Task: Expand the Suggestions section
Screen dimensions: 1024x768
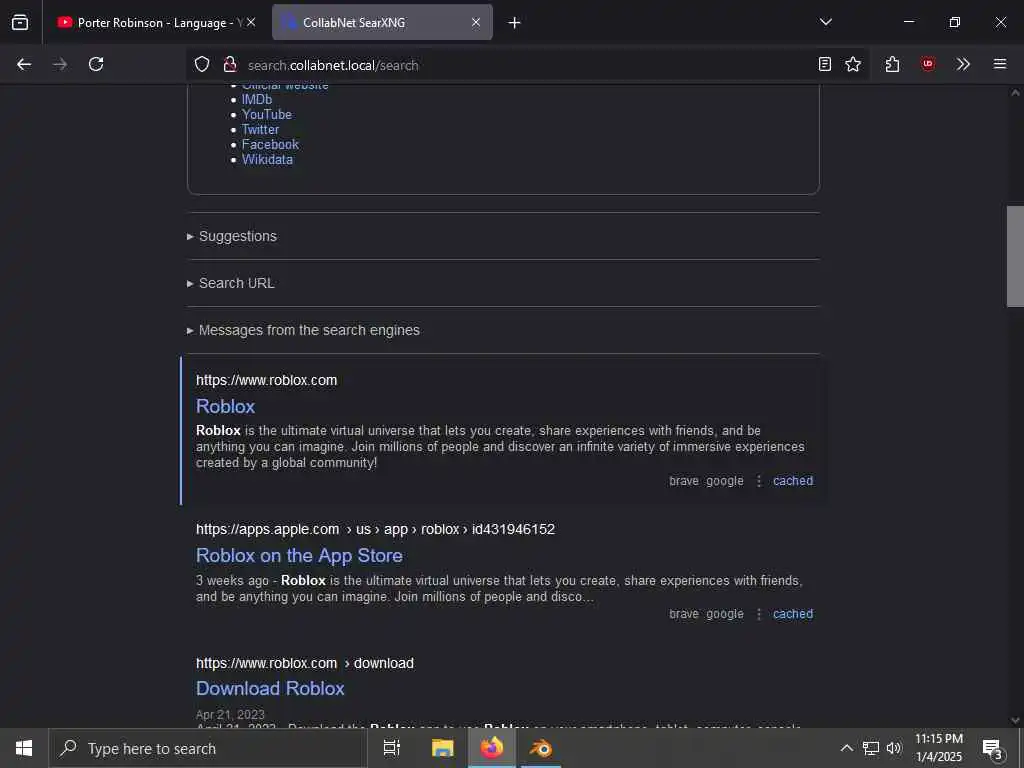Action: (237, 236)
